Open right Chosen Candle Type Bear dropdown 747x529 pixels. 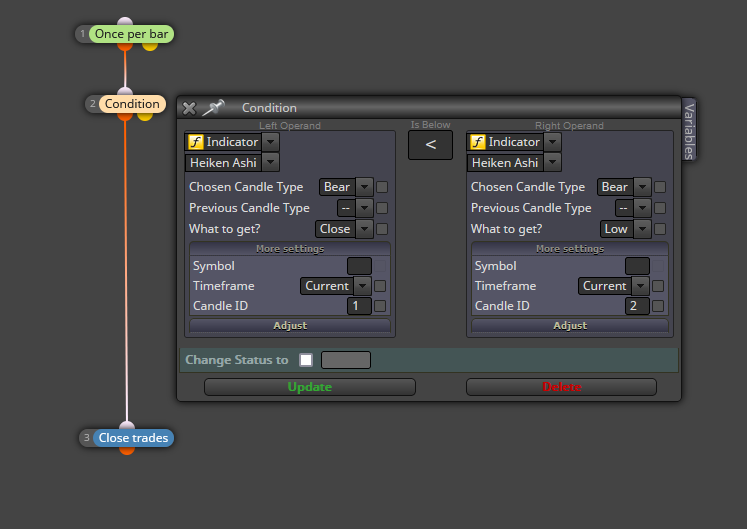642,187
